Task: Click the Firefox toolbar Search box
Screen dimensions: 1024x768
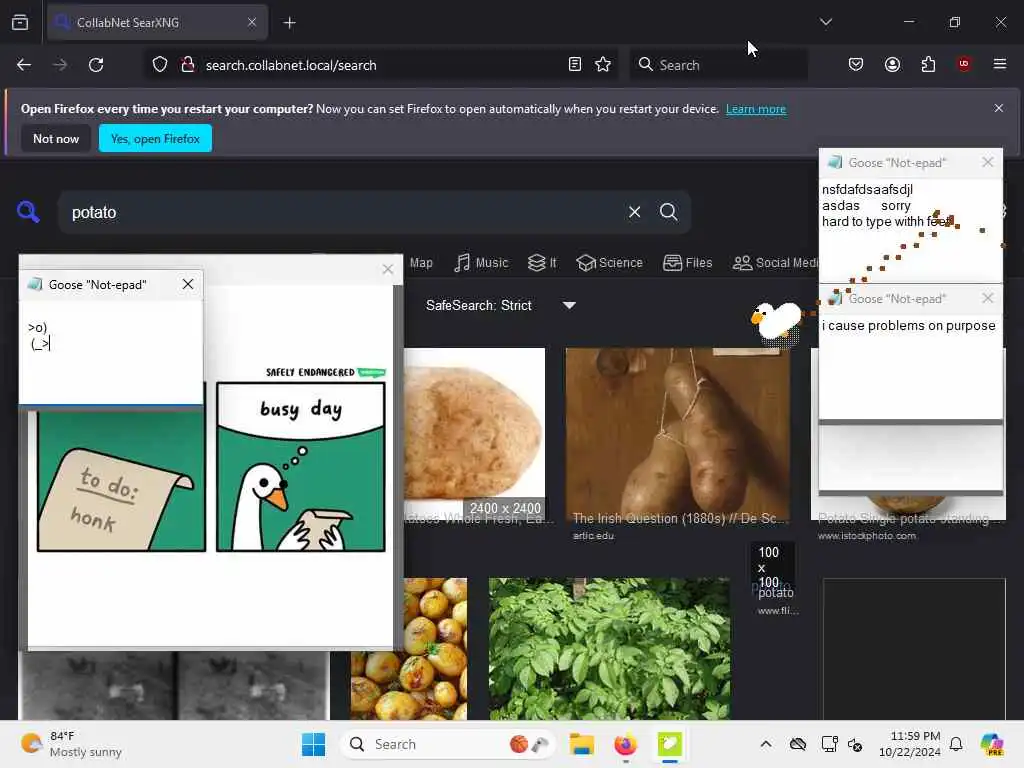Action: click(x=718, y=65)
